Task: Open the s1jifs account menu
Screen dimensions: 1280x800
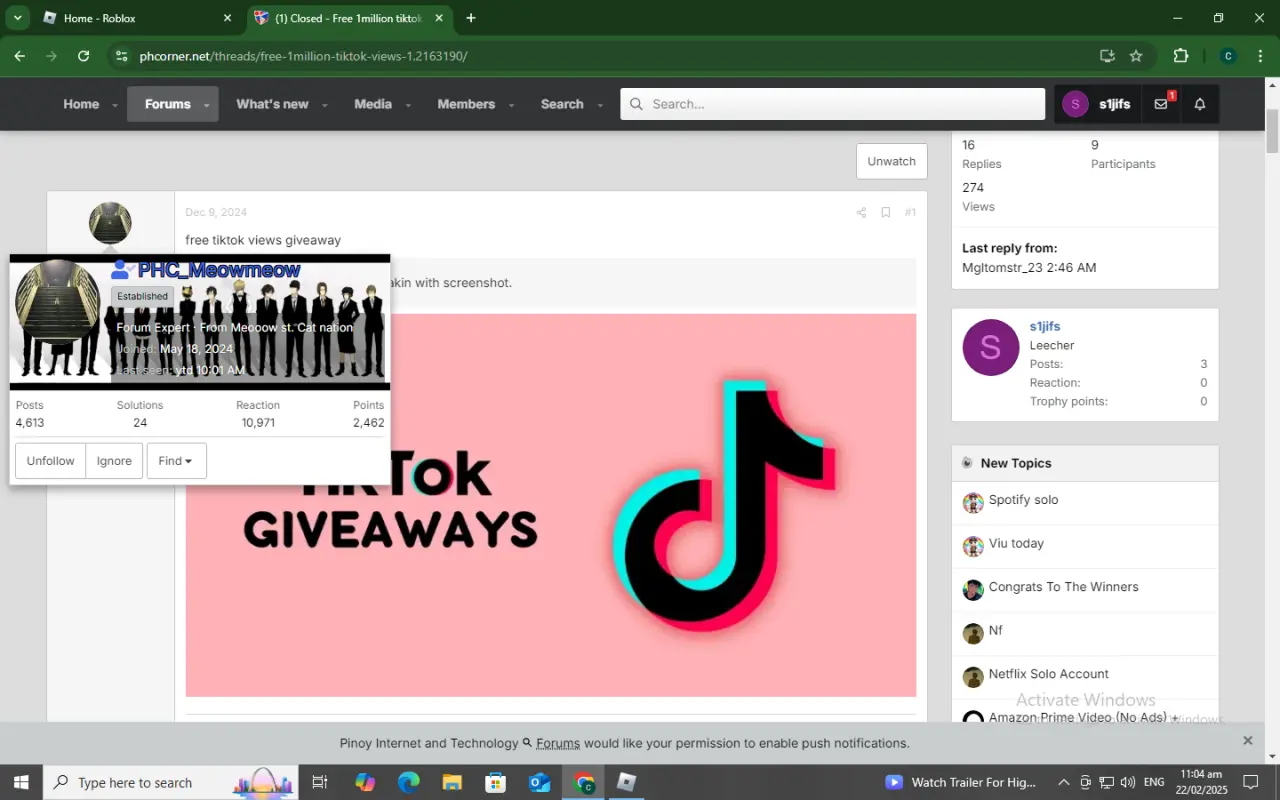Action: pyautogui.click(x=1098, y=104)
